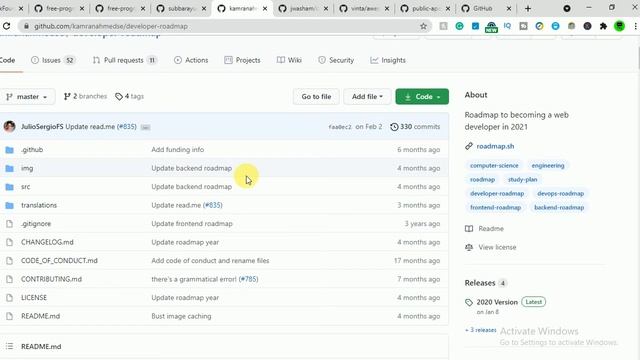640x360 pixels.
Task: Open the green Code dropdown
Action: click(422, 97)
